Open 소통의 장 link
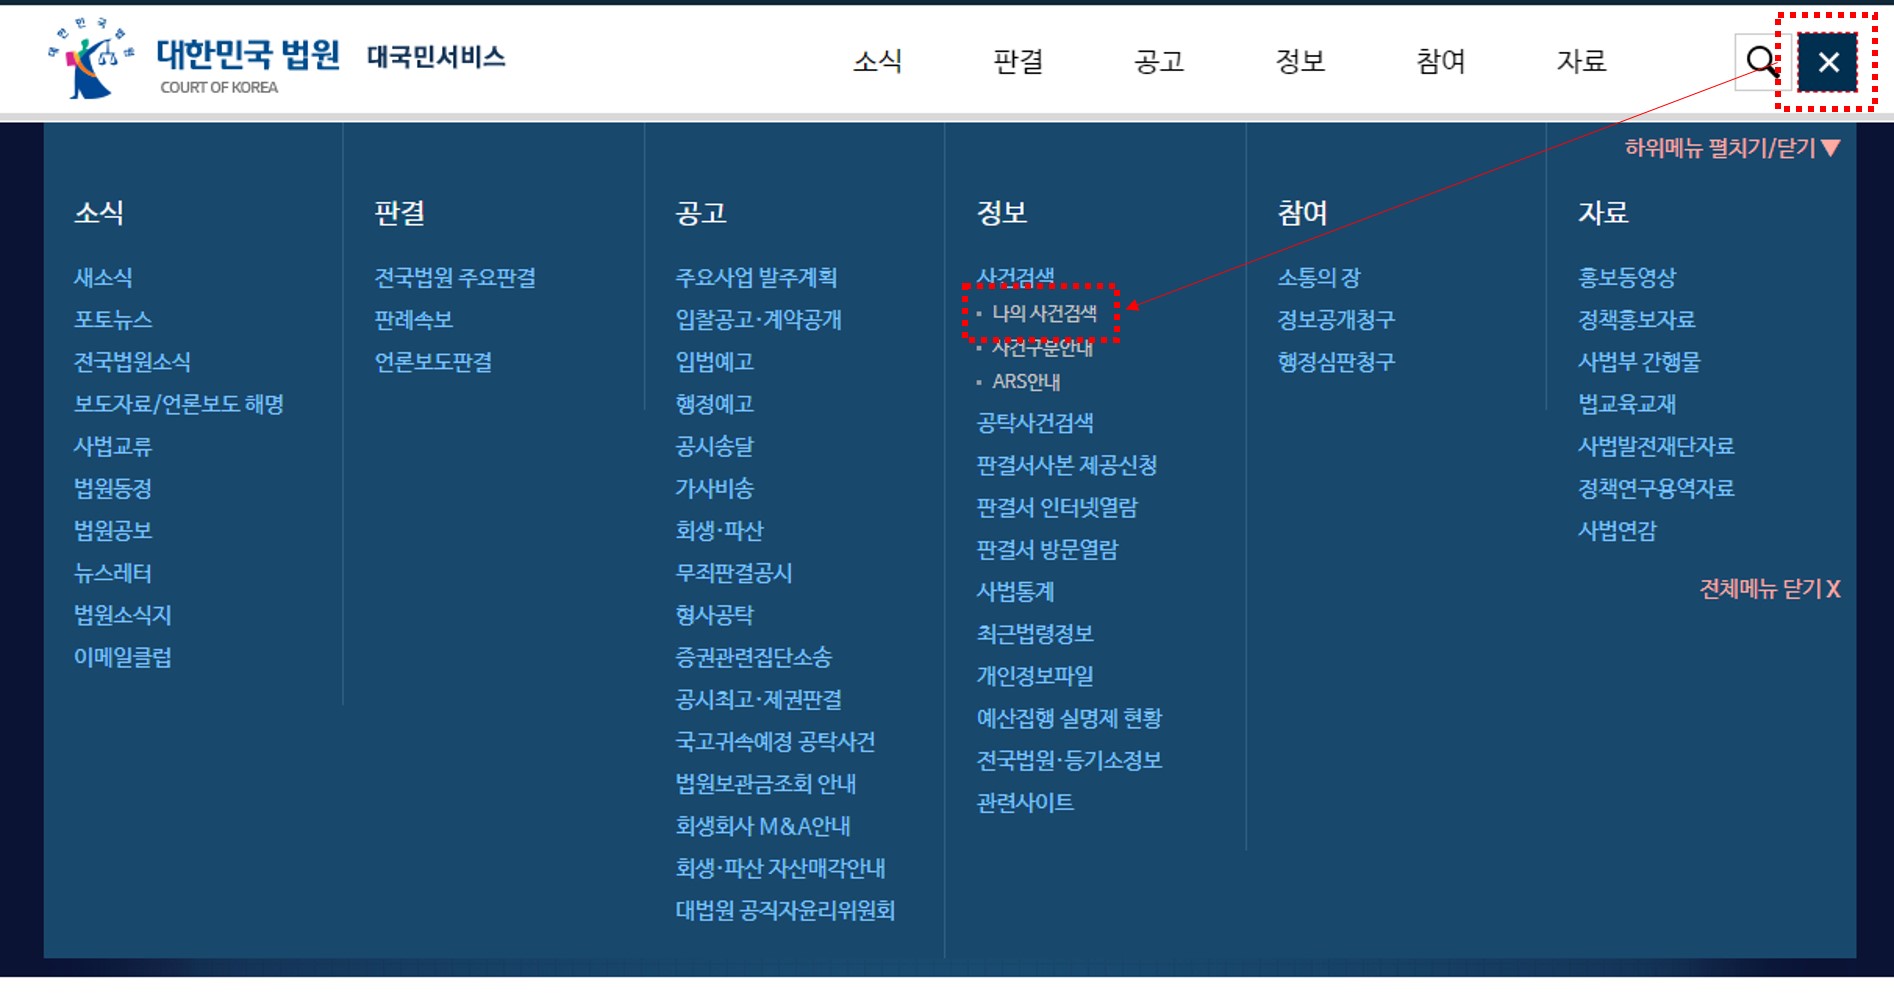Screen dimensions: 1894x1000 (x=1319, y=278)
